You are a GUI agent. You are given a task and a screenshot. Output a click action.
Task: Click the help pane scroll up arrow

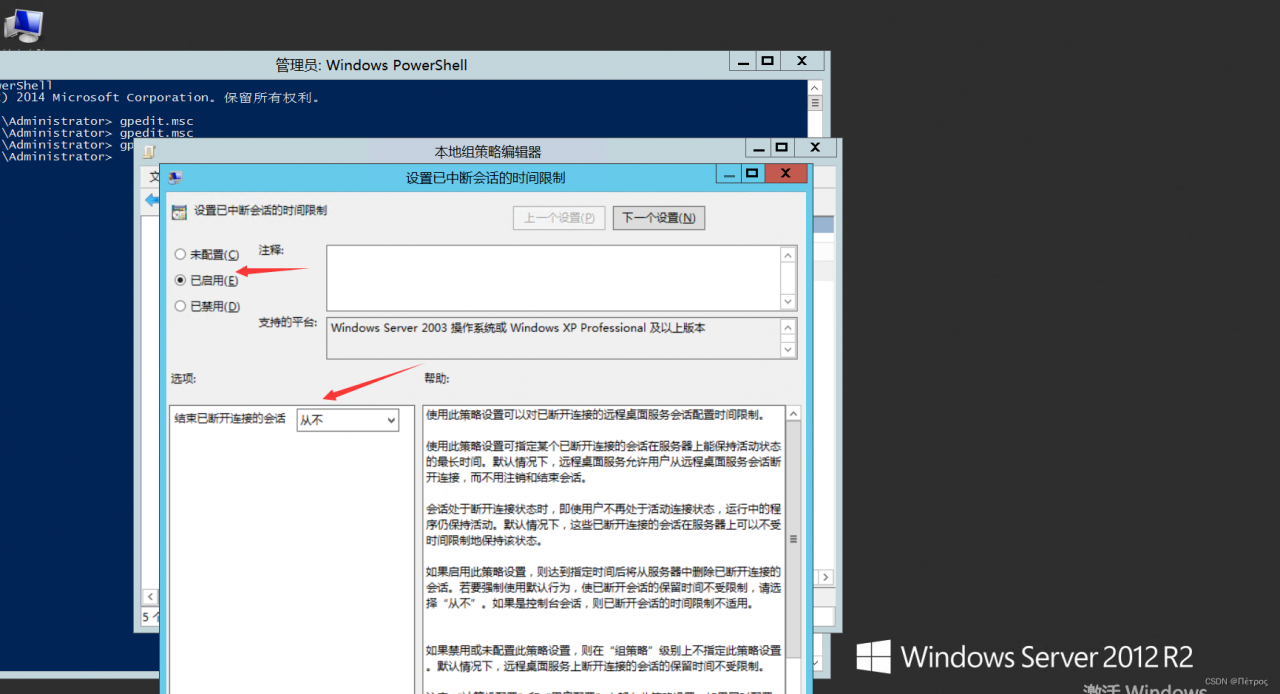[x=793, y=414]
